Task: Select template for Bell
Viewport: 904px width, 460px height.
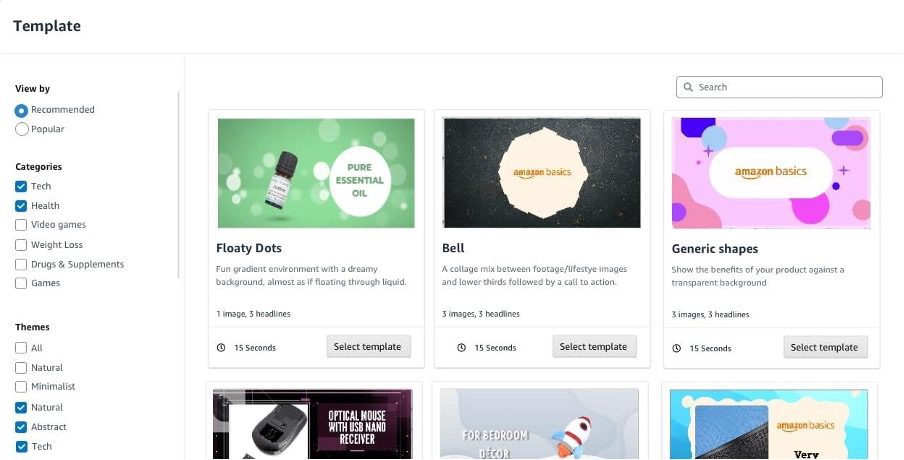Action: point(594,347)
